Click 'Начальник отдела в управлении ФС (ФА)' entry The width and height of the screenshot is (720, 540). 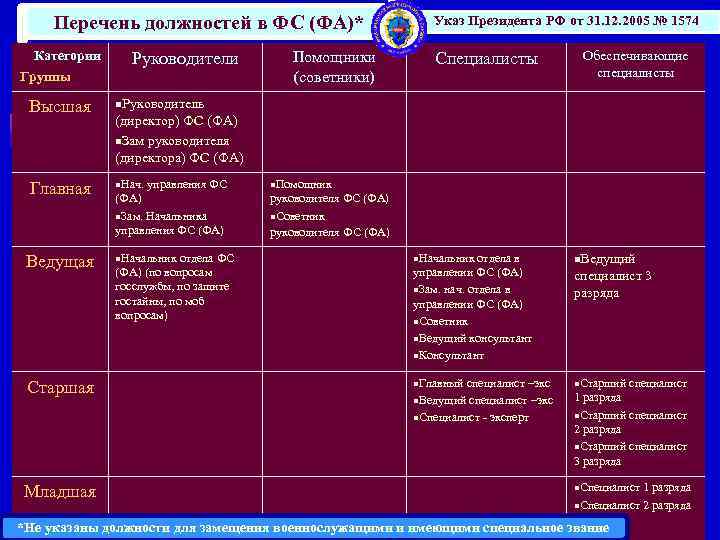tap(467, 266)
